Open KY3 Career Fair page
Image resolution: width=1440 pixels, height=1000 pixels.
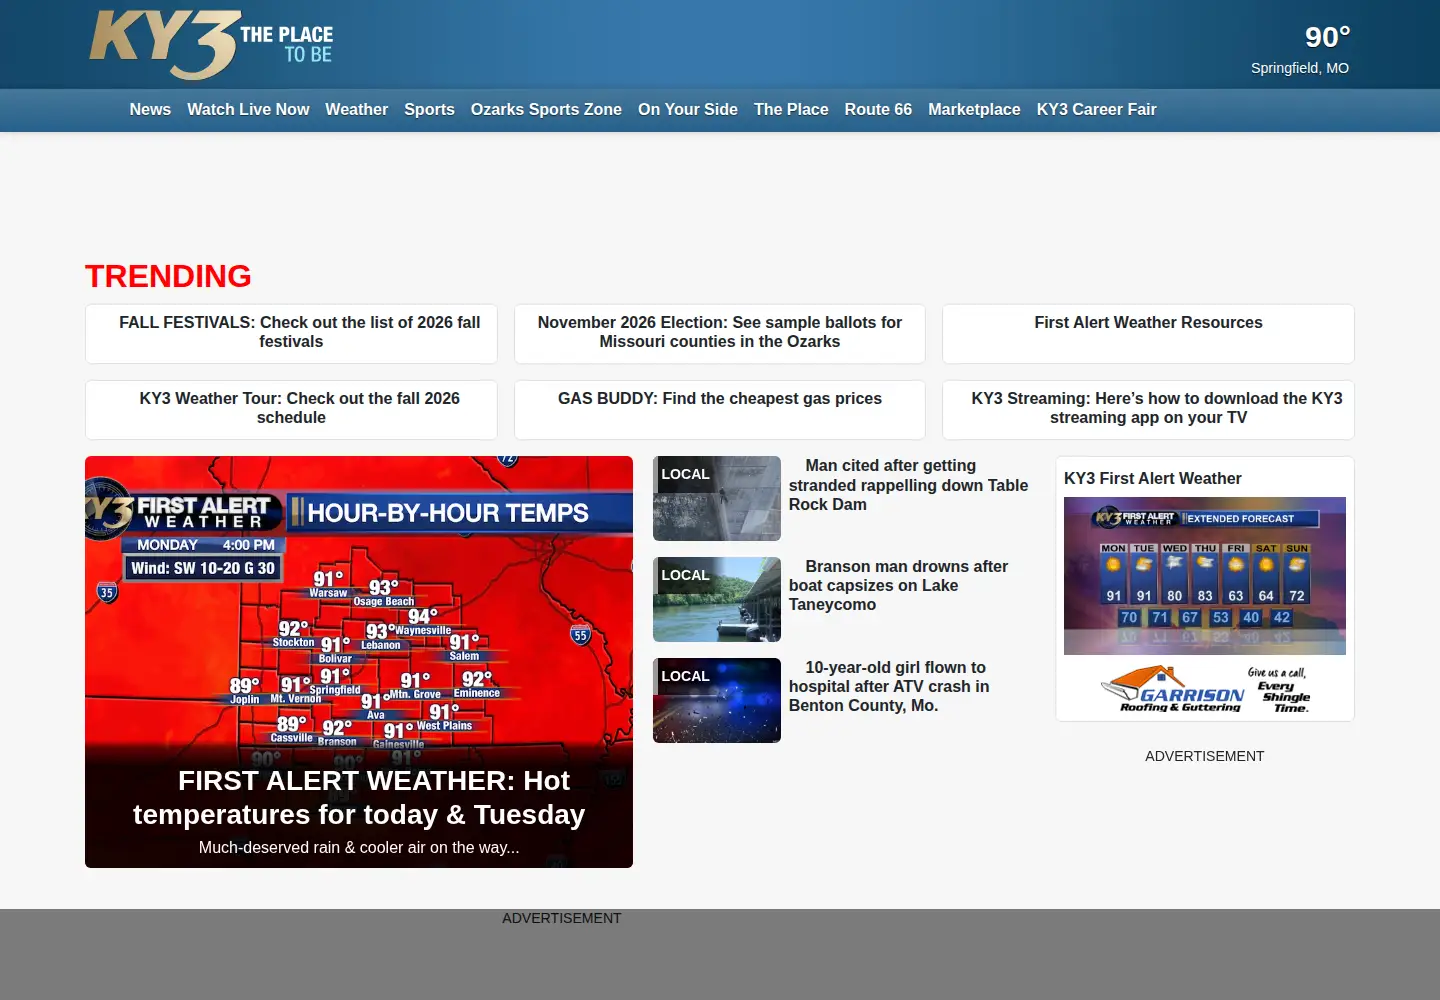[1096, 110]
